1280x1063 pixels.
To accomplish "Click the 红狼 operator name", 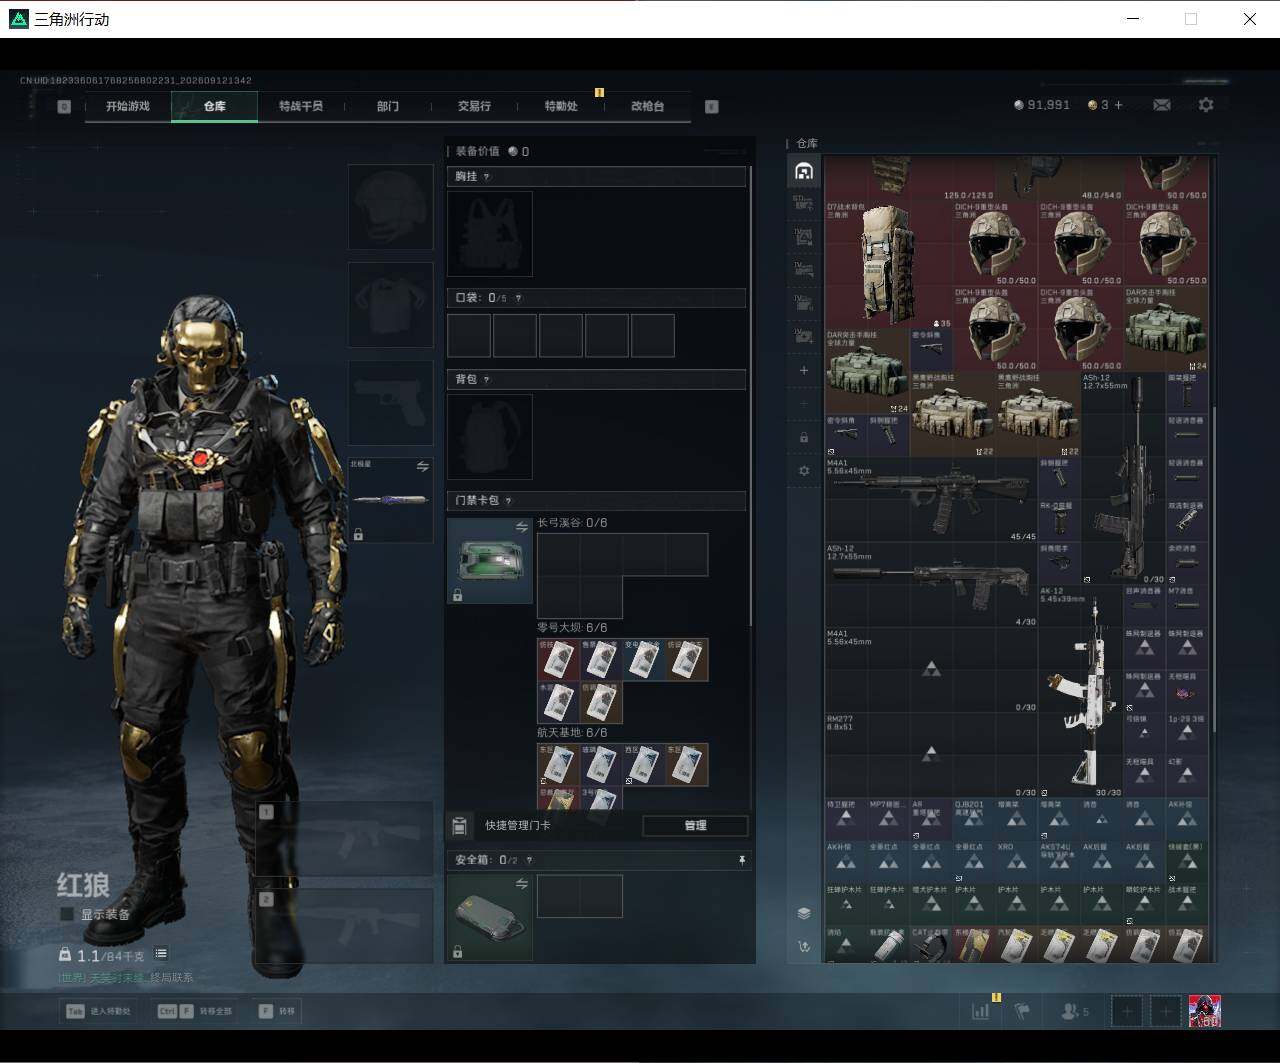I will (x=83, y=885).
